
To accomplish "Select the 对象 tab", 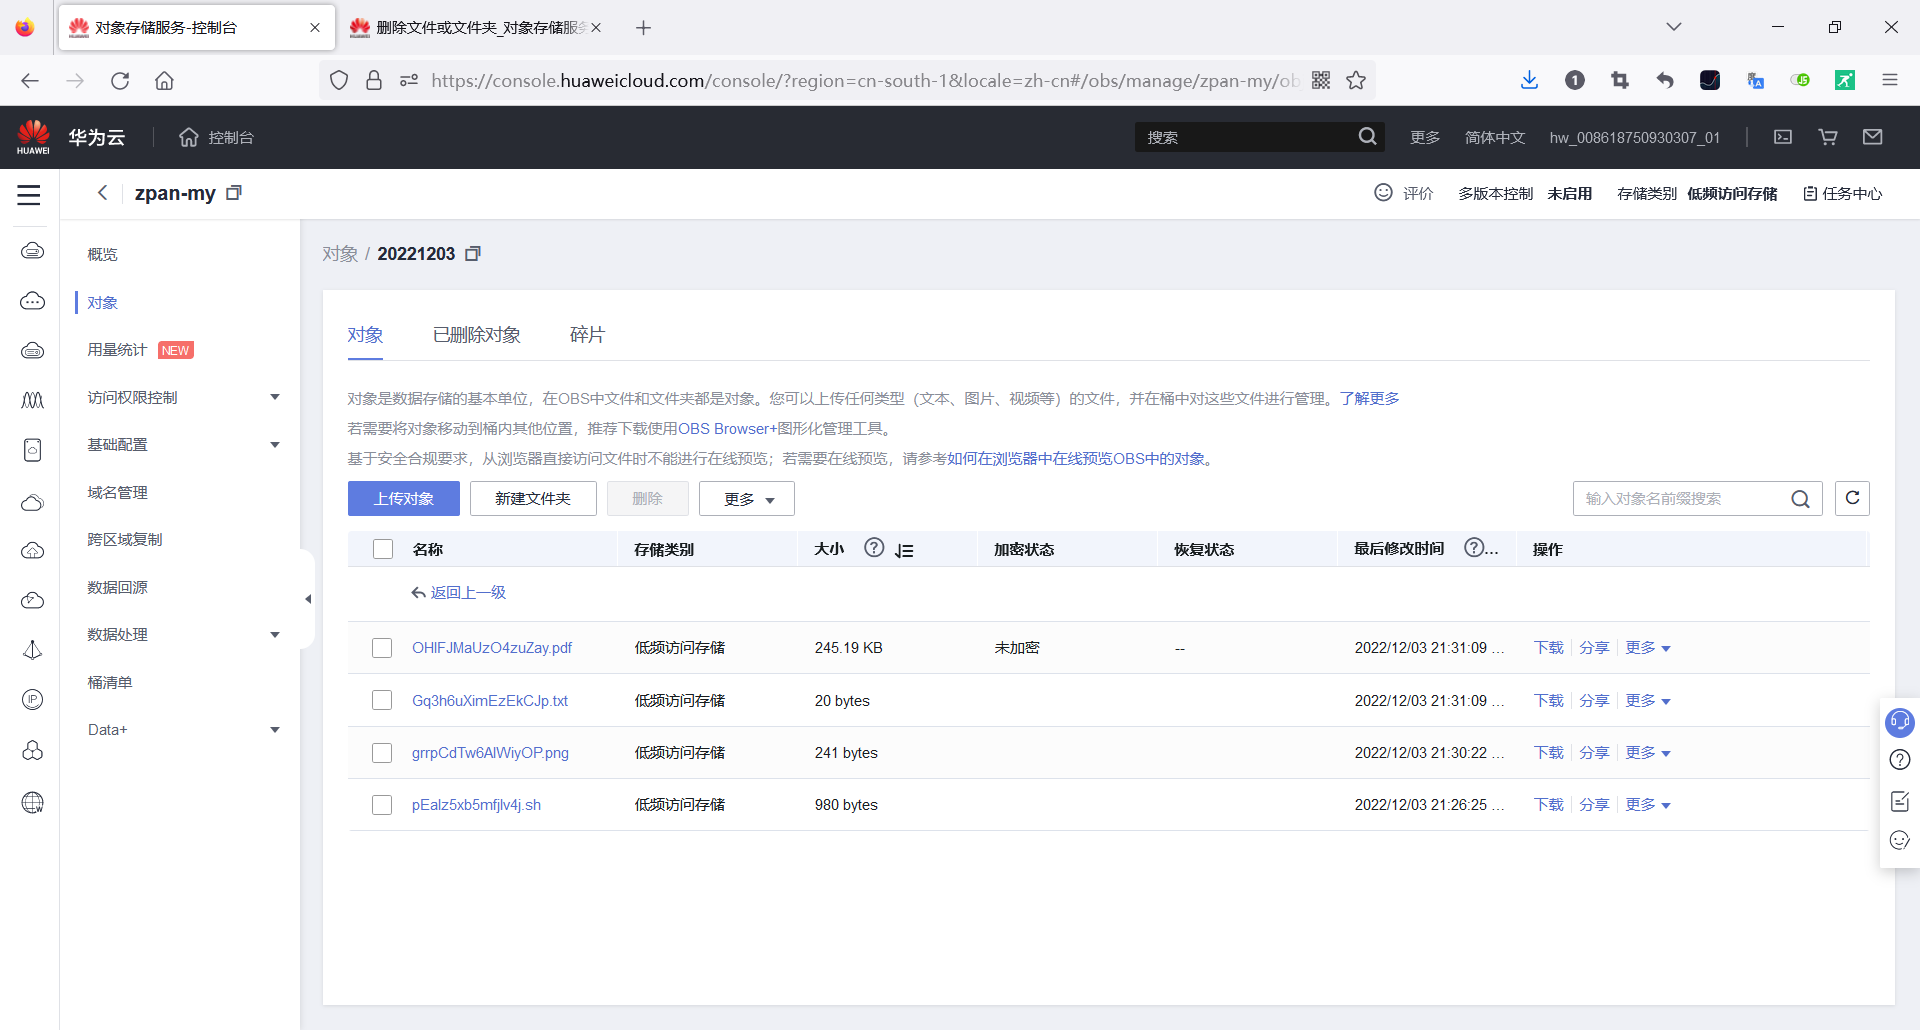I will click(x=365, y=335).
